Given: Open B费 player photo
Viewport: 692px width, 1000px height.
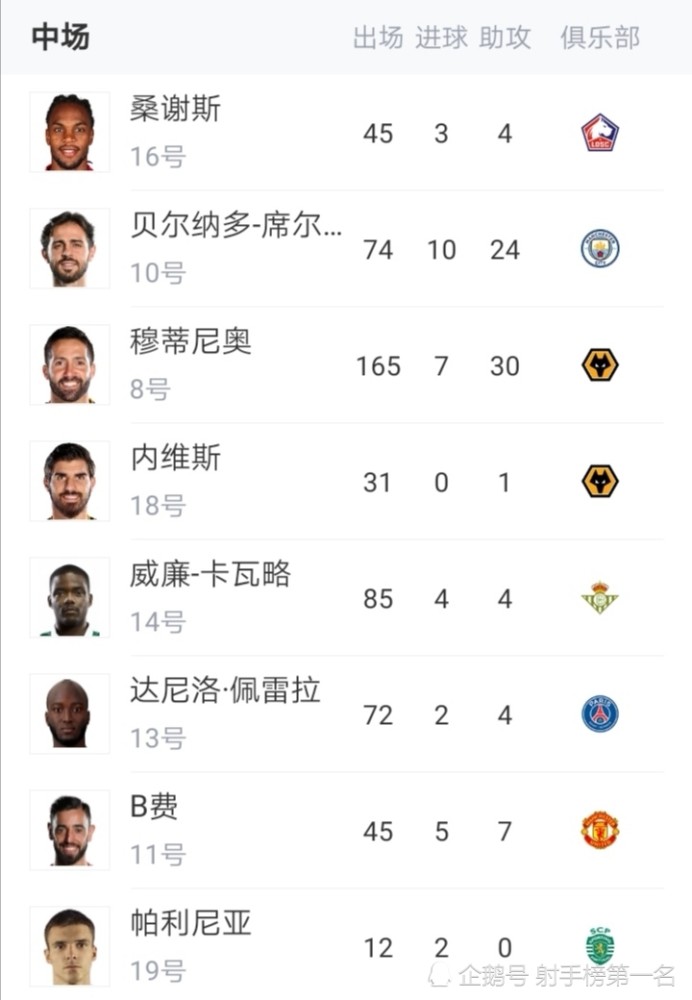Looking at the screenshot, I should pos(70,830).
